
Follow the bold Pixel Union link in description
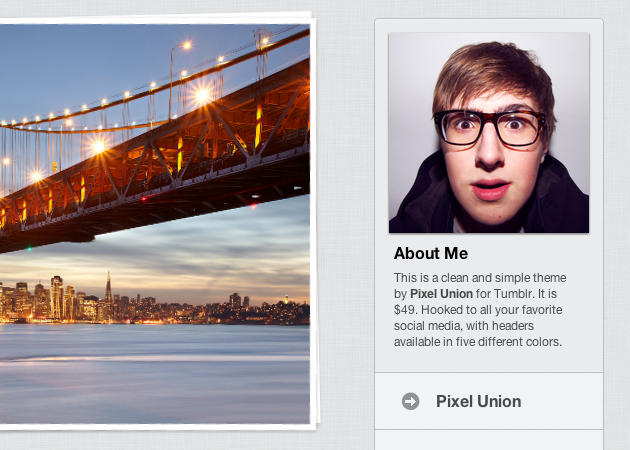pos(441,294)
